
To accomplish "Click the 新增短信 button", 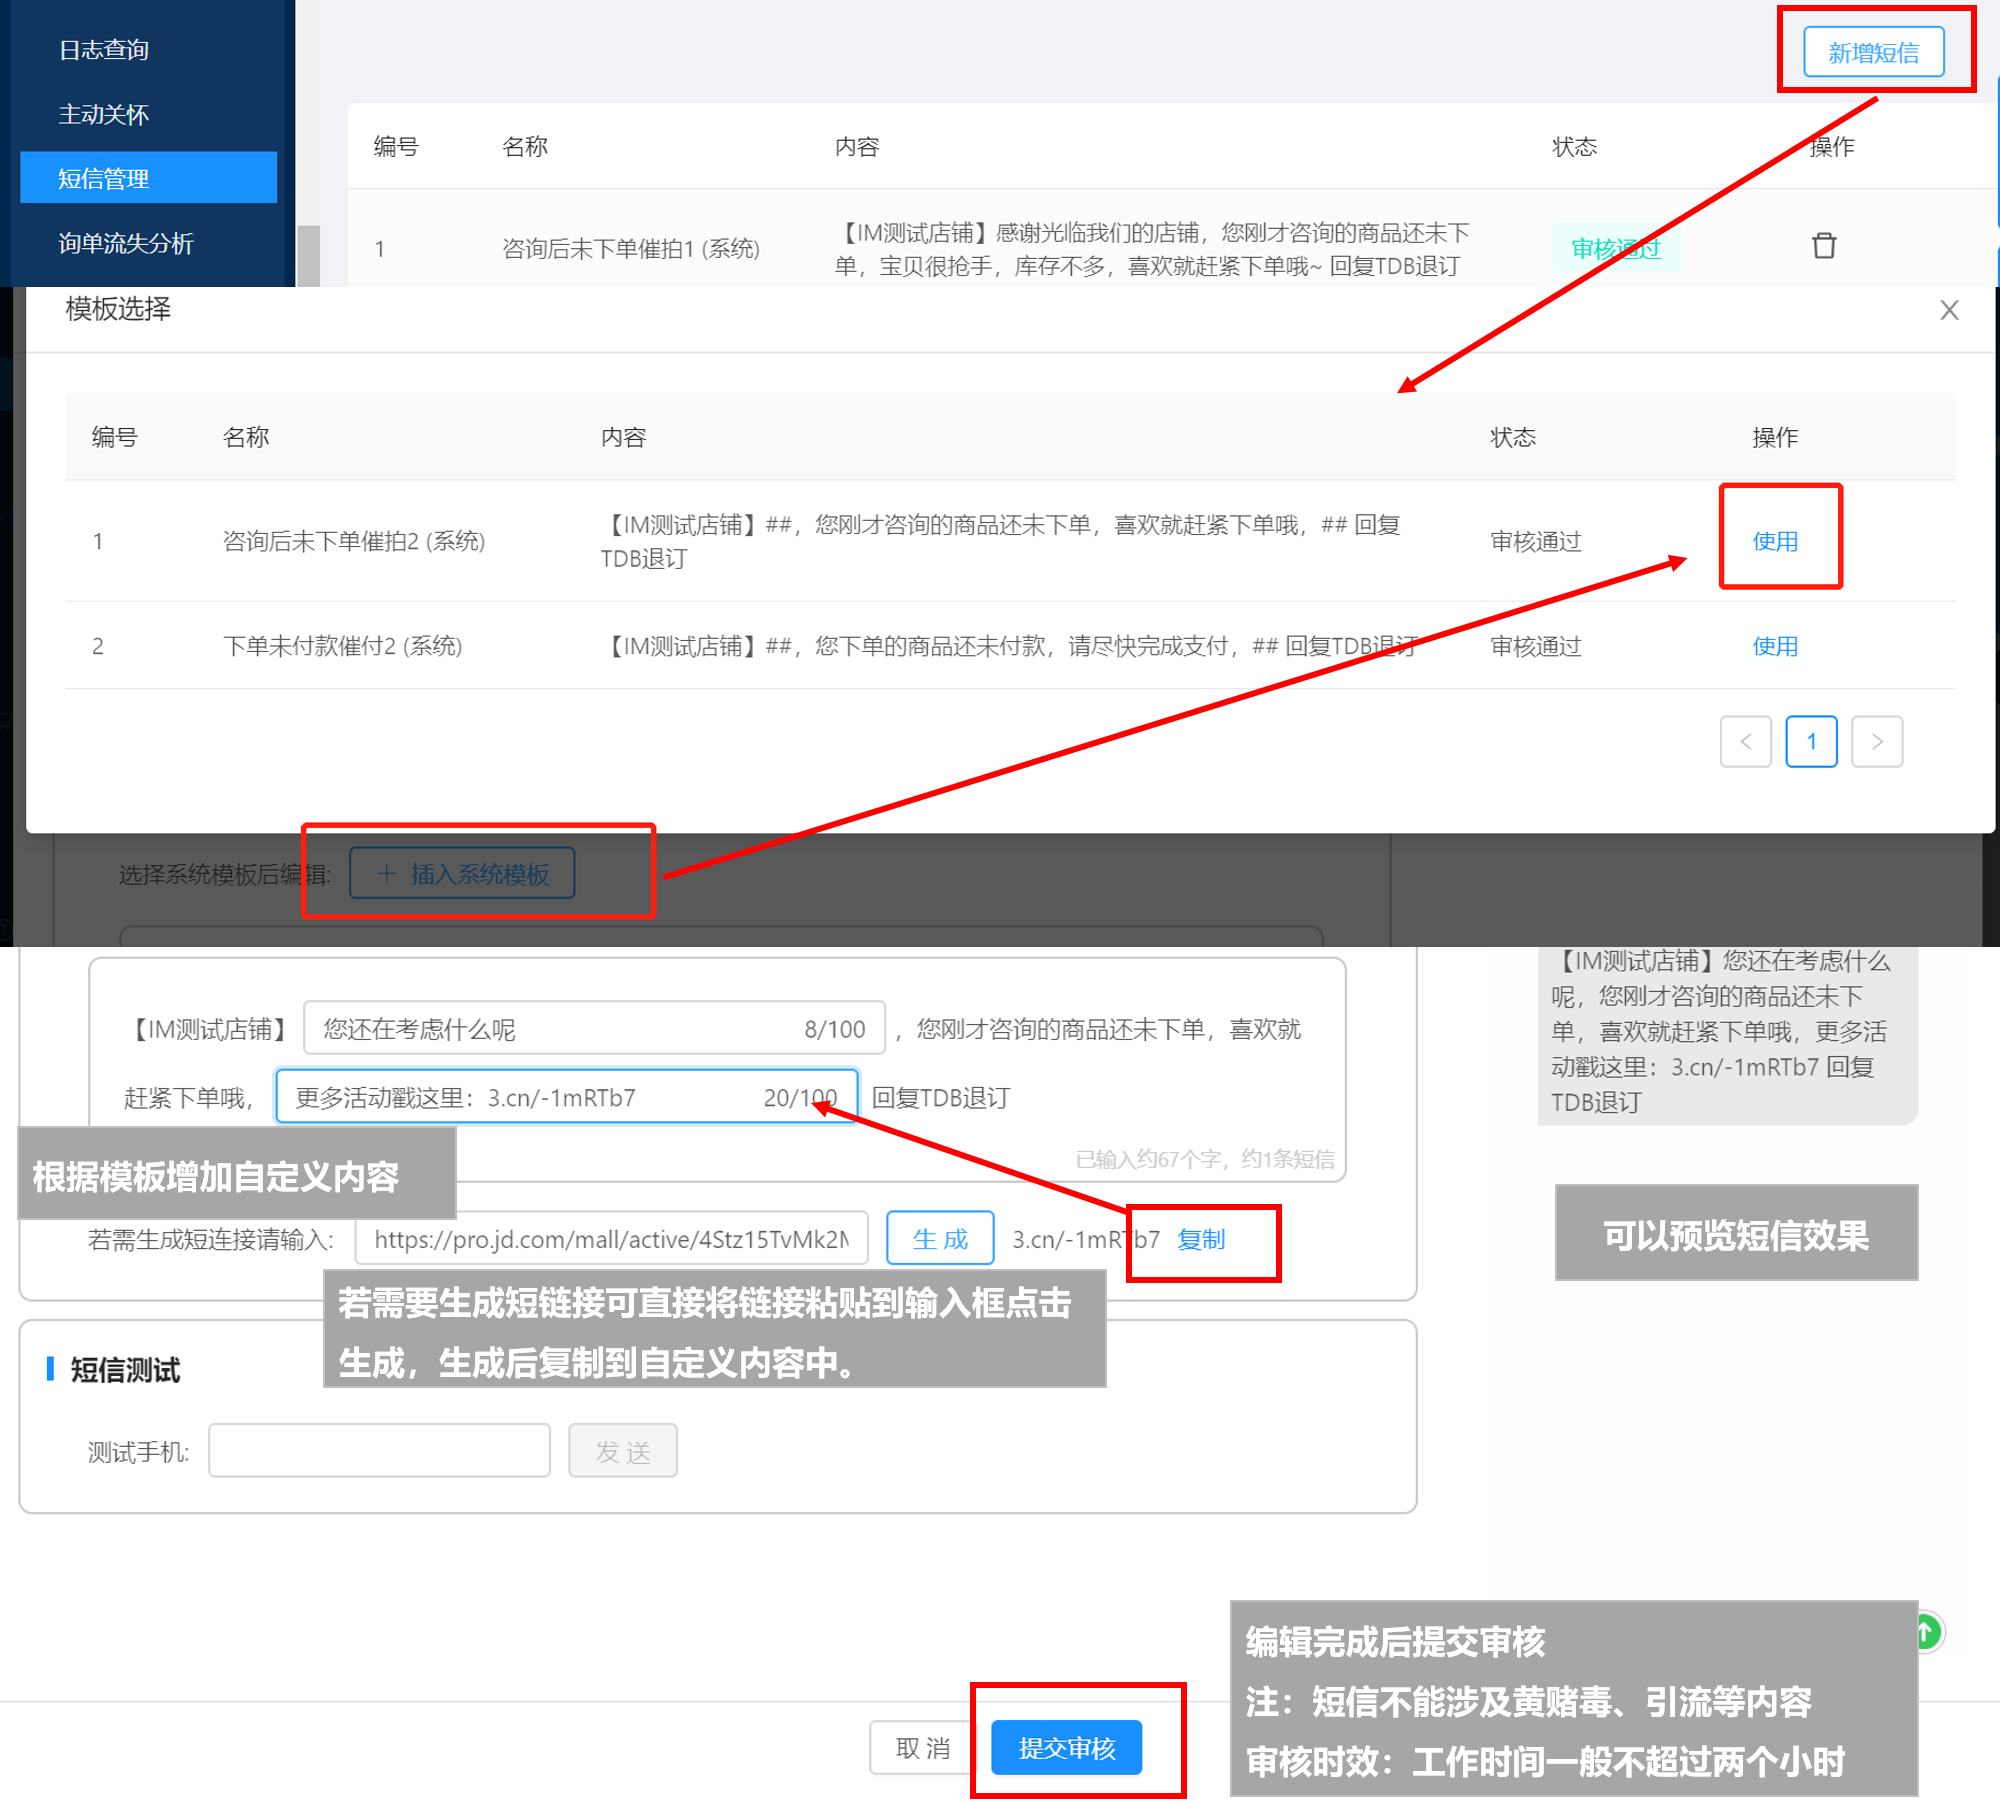I will 1873,53.
